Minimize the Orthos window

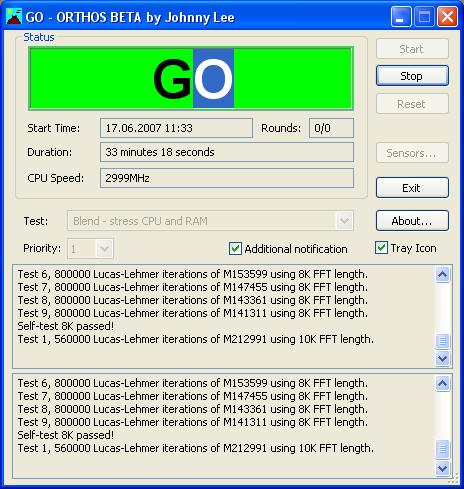pyautogui.click(x=401, y=16)
